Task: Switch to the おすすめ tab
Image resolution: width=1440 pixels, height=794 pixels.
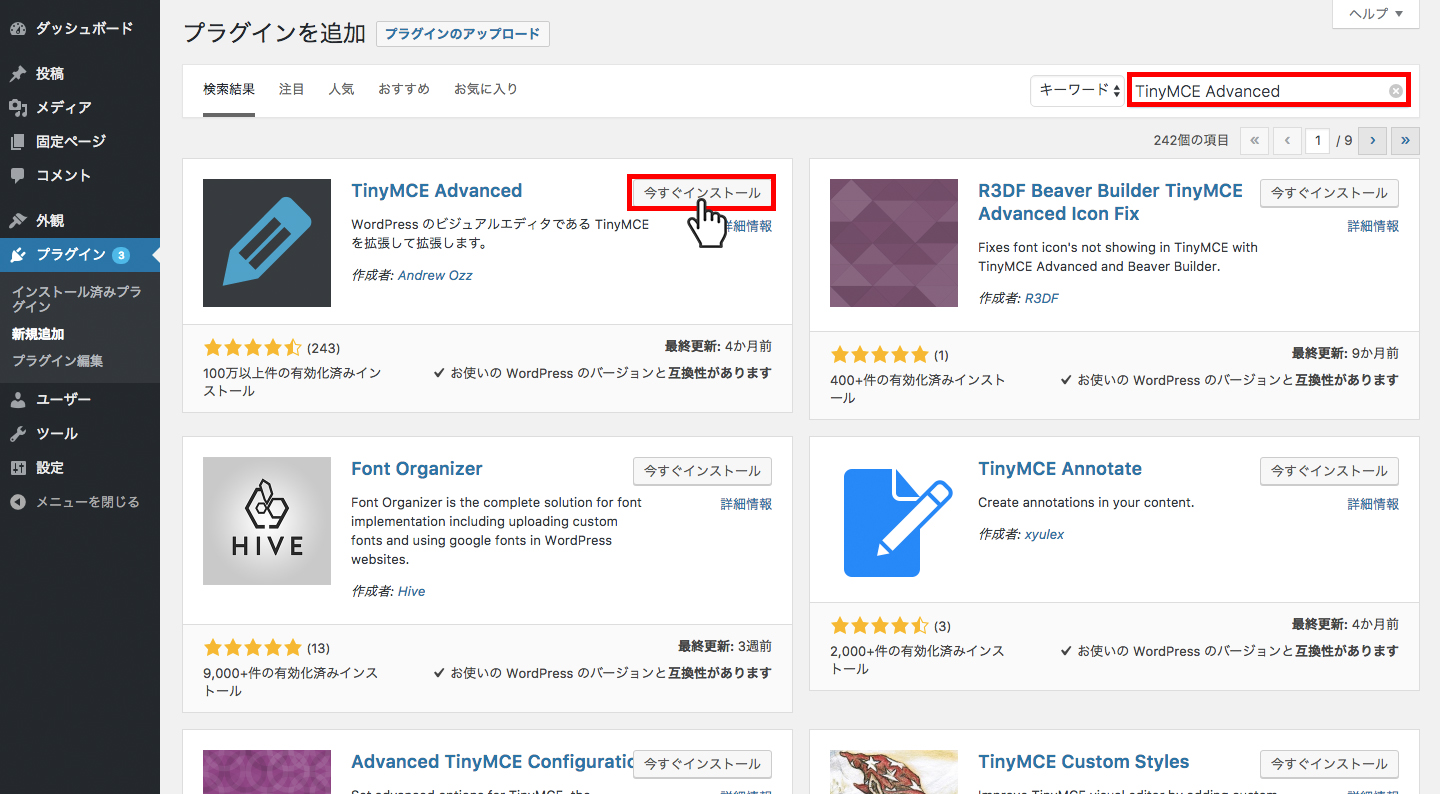Action: coord(404,89)
